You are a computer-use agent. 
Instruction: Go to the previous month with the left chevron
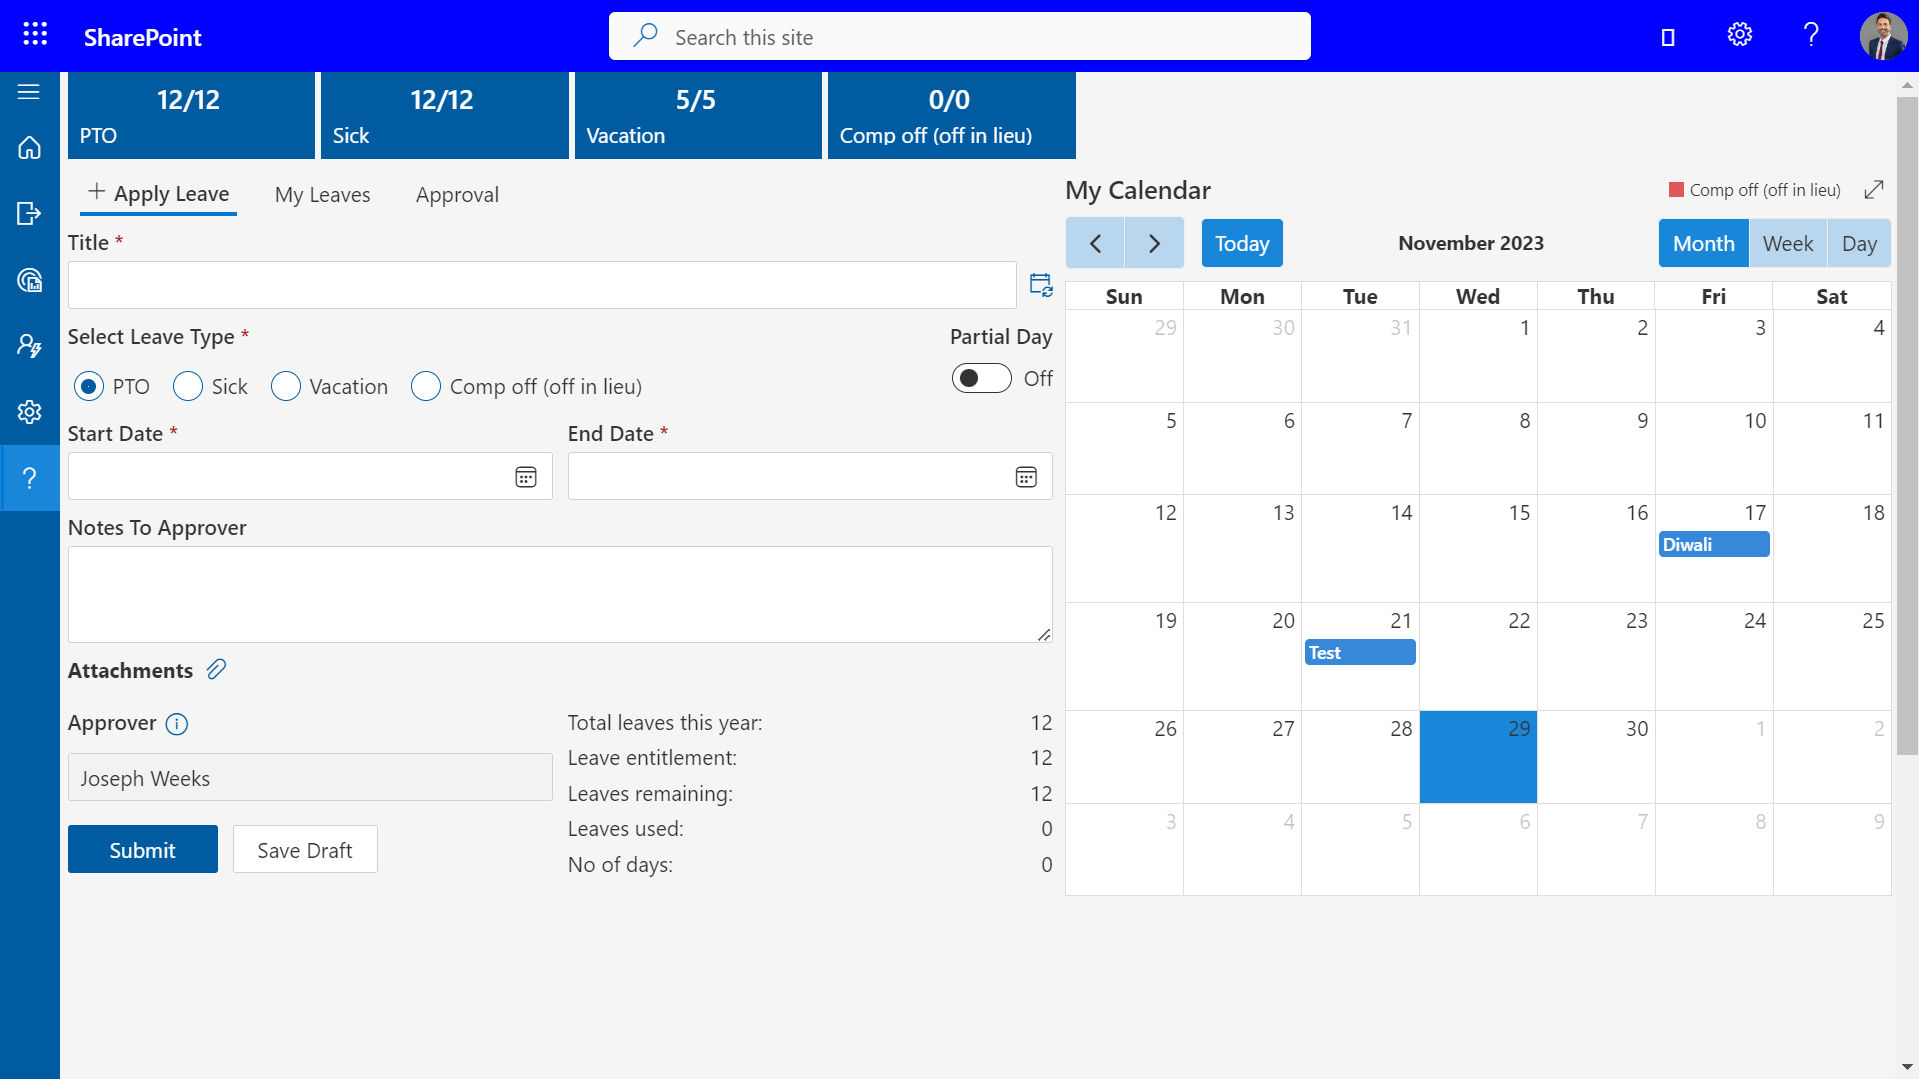coord(1094,242)
